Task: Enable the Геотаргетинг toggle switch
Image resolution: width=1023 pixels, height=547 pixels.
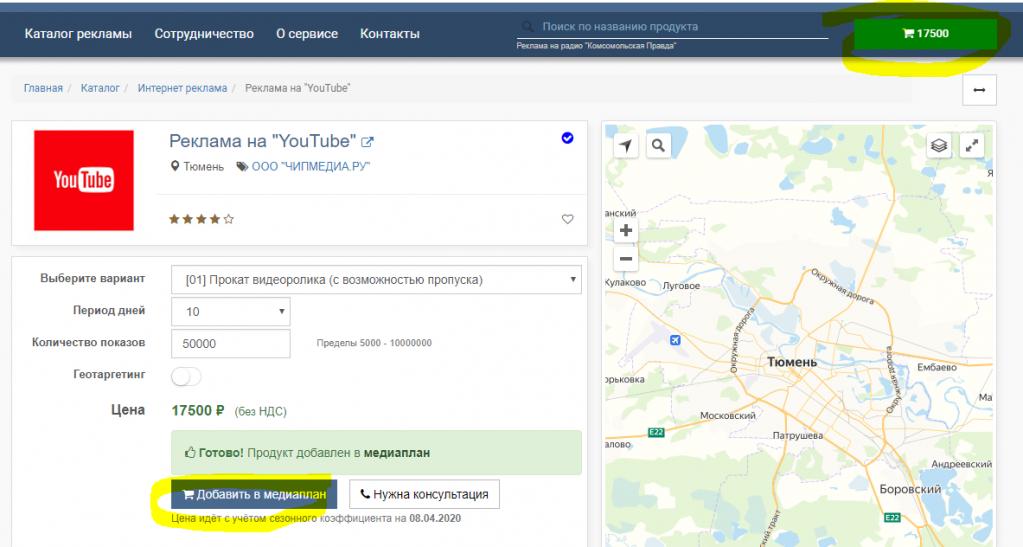Action: [x=186, y=377]
